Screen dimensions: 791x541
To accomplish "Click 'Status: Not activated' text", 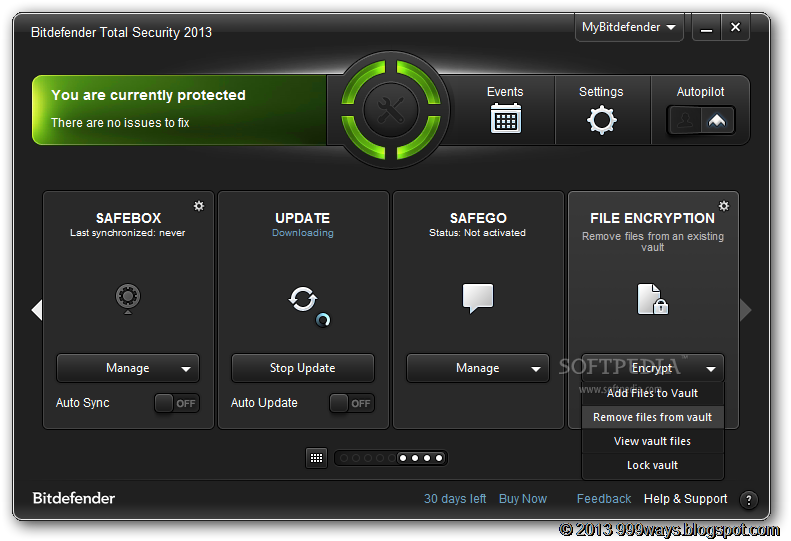I will pyautogui.click(x=477, y=233).
